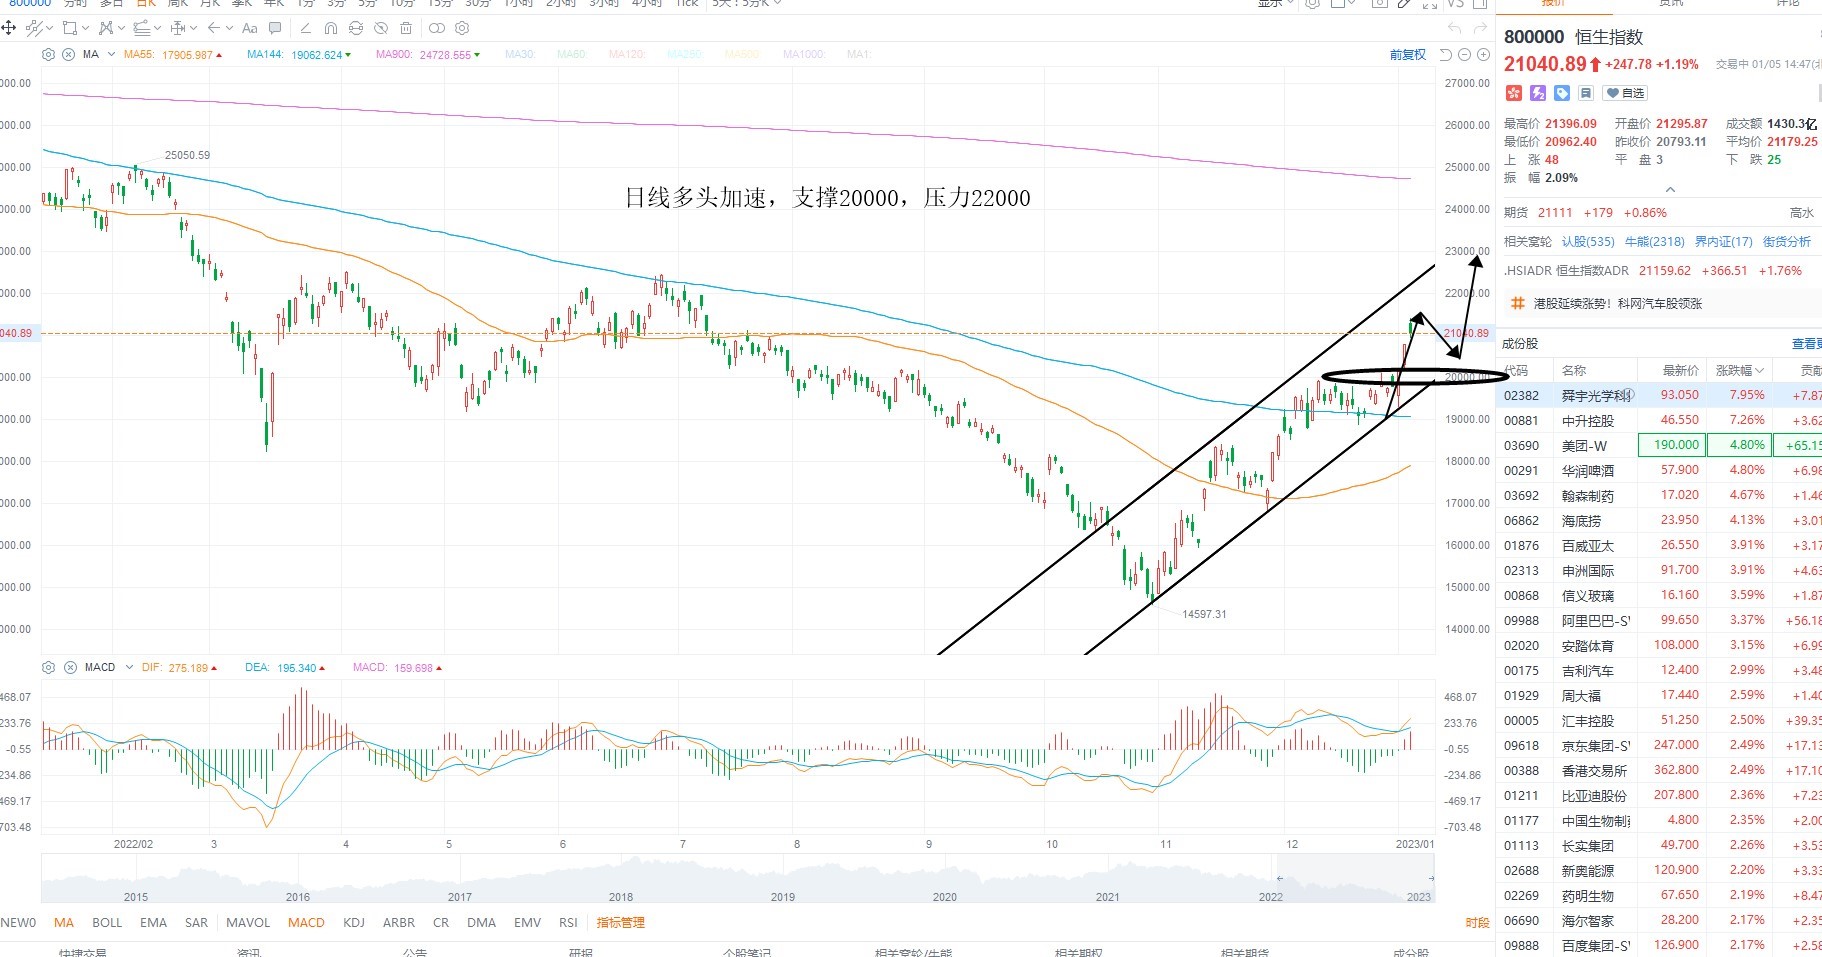Expand the MA indicator dropdown arrow

tap(111, 54)
